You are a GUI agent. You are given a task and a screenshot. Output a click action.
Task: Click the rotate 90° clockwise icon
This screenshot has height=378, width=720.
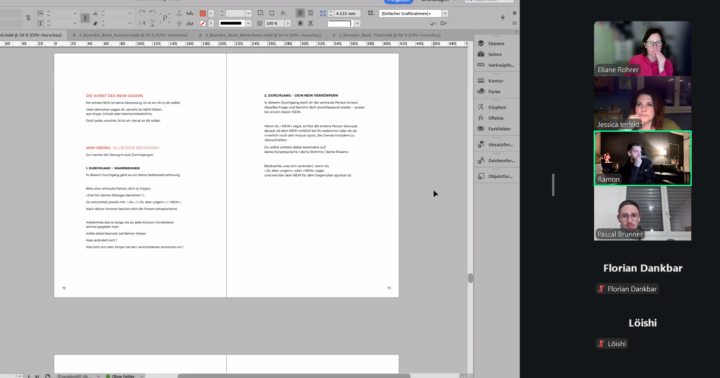click(142, 13)
